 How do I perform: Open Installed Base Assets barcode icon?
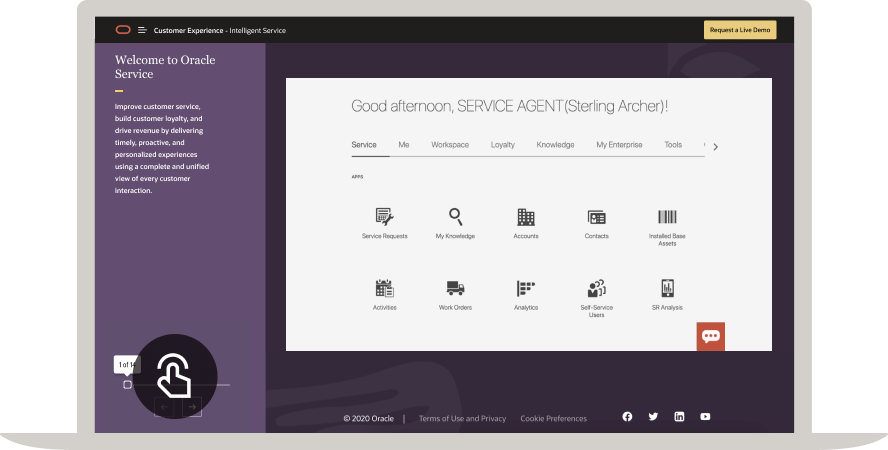667,217
